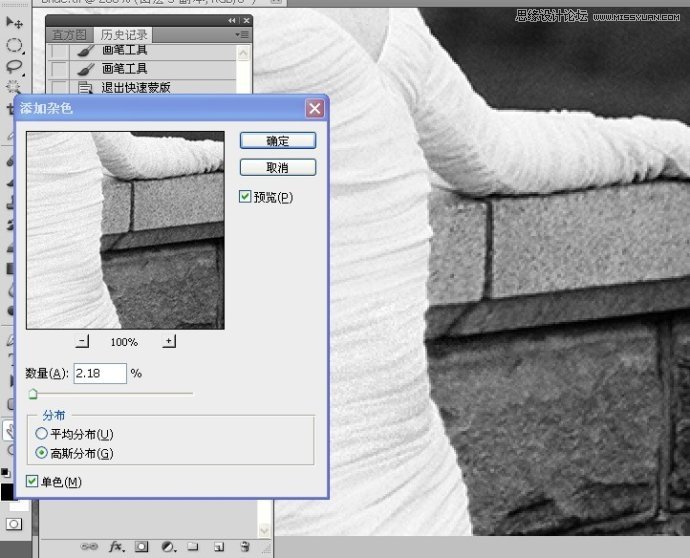
Task: Select the first 画笔工具 history state
Action: 152,50
